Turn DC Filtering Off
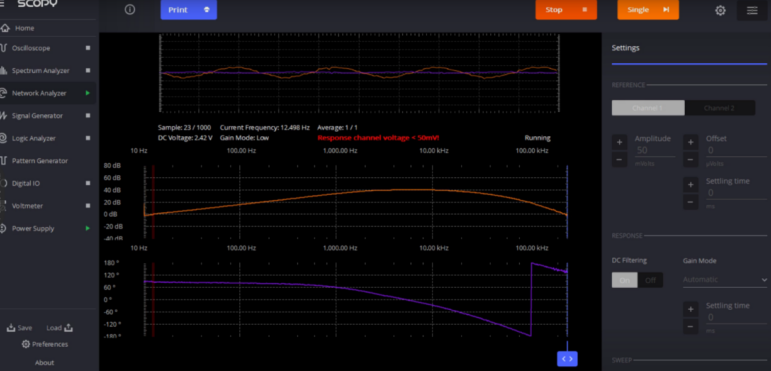The height and width of the screenshot is (371, 771). point(650,280)
